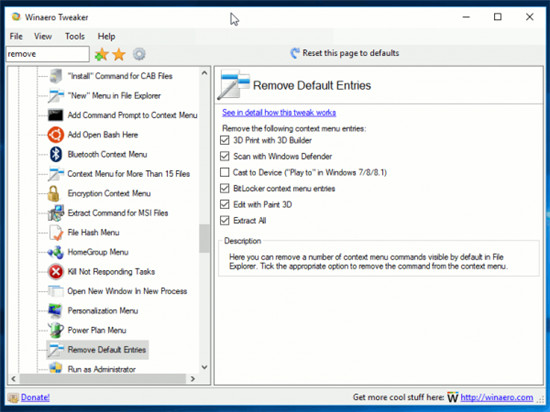The image size is (550, 412).
Task: Click the Bluetooth Context Menu icon
Action: 56,154
